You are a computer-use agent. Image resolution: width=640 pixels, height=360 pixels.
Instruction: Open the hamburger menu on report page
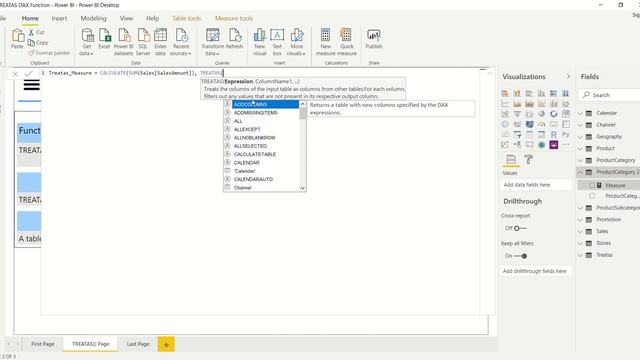click(31, 85)
